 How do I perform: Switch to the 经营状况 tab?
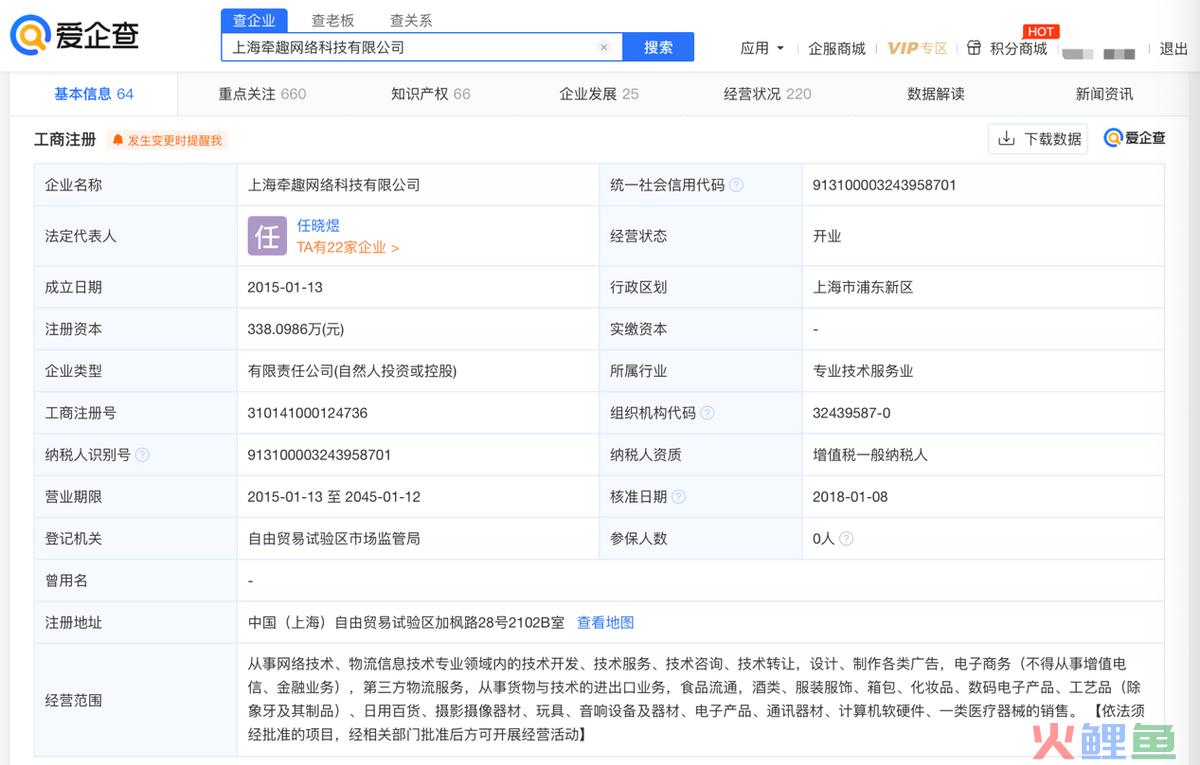point(767,94)
